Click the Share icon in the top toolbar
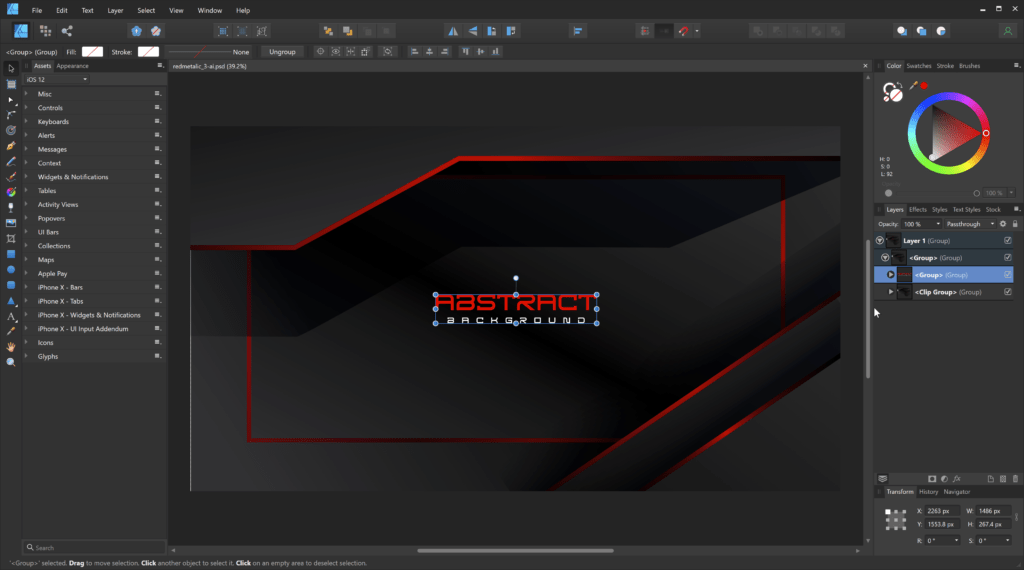Screen dimensions: 1024x570 67,31
